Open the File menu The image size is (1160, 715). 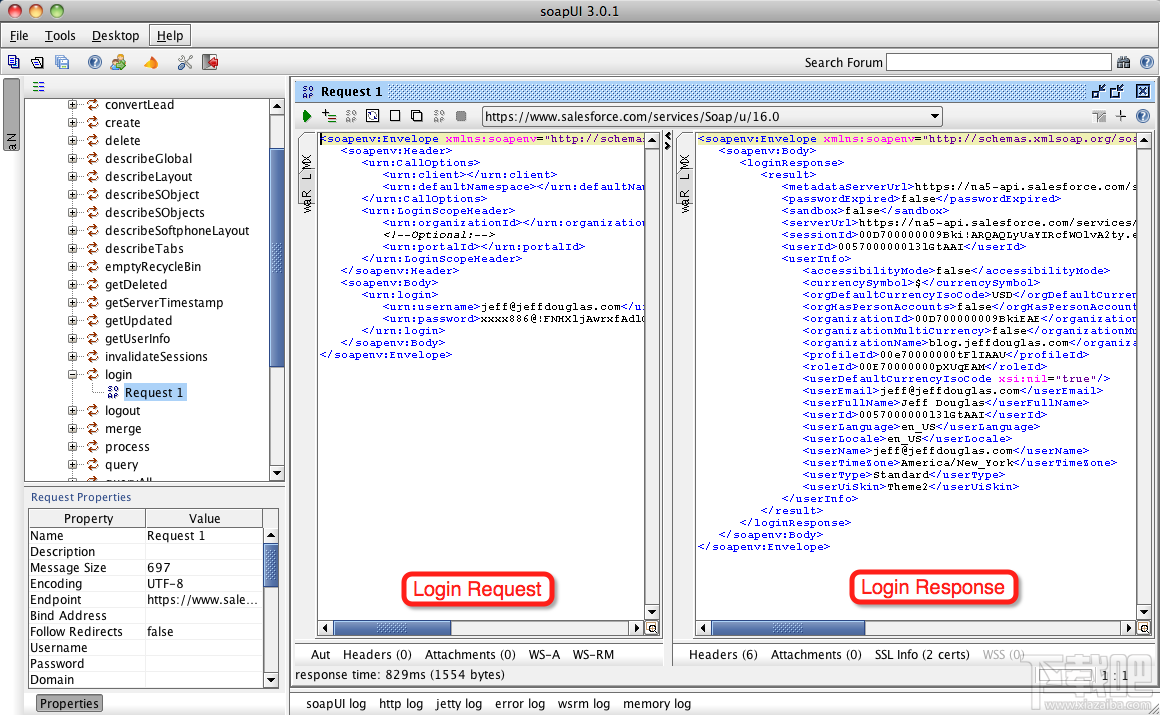[x=19, y=36]
